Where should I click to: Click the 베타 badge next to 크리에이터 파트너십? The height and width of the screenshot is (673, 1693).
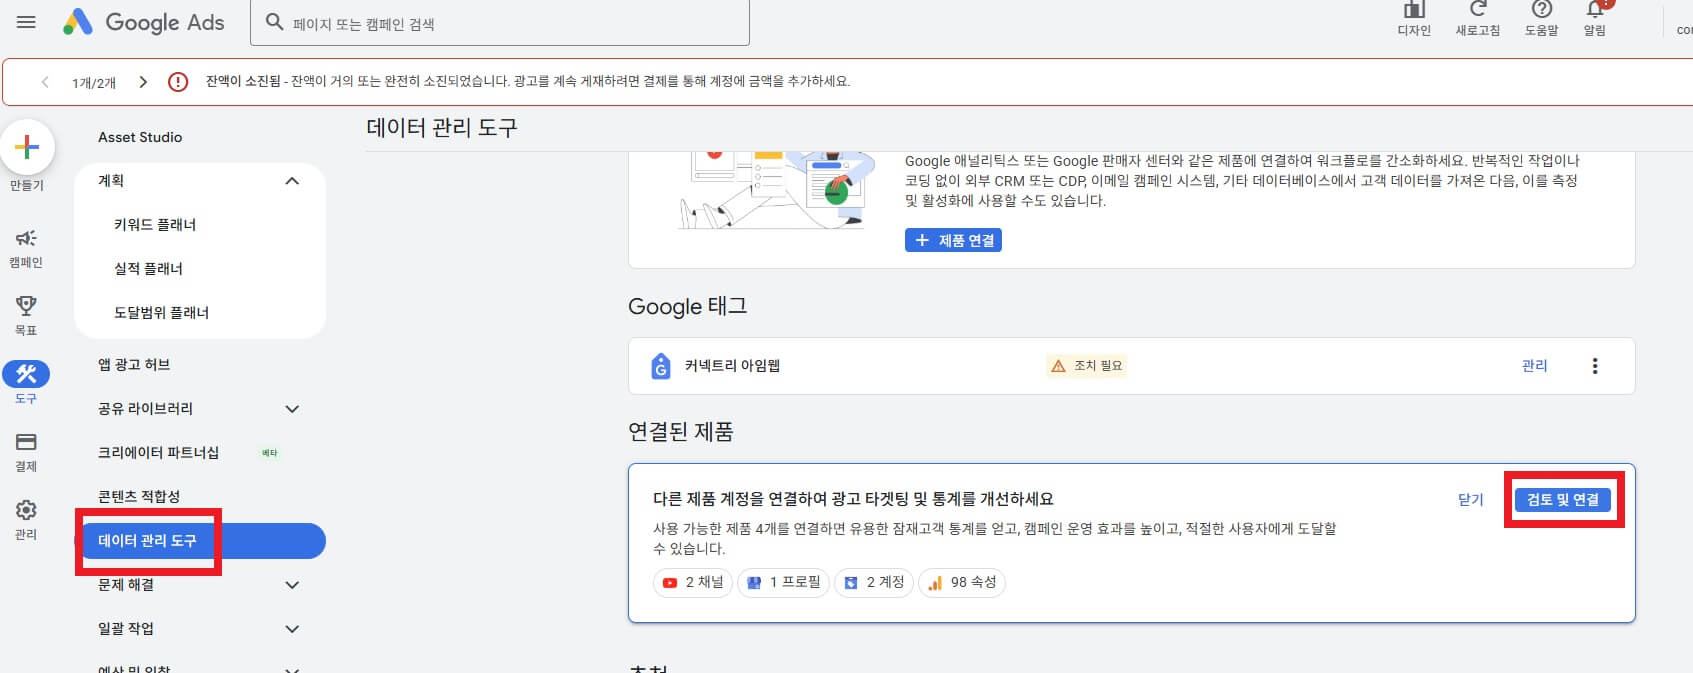269,453
